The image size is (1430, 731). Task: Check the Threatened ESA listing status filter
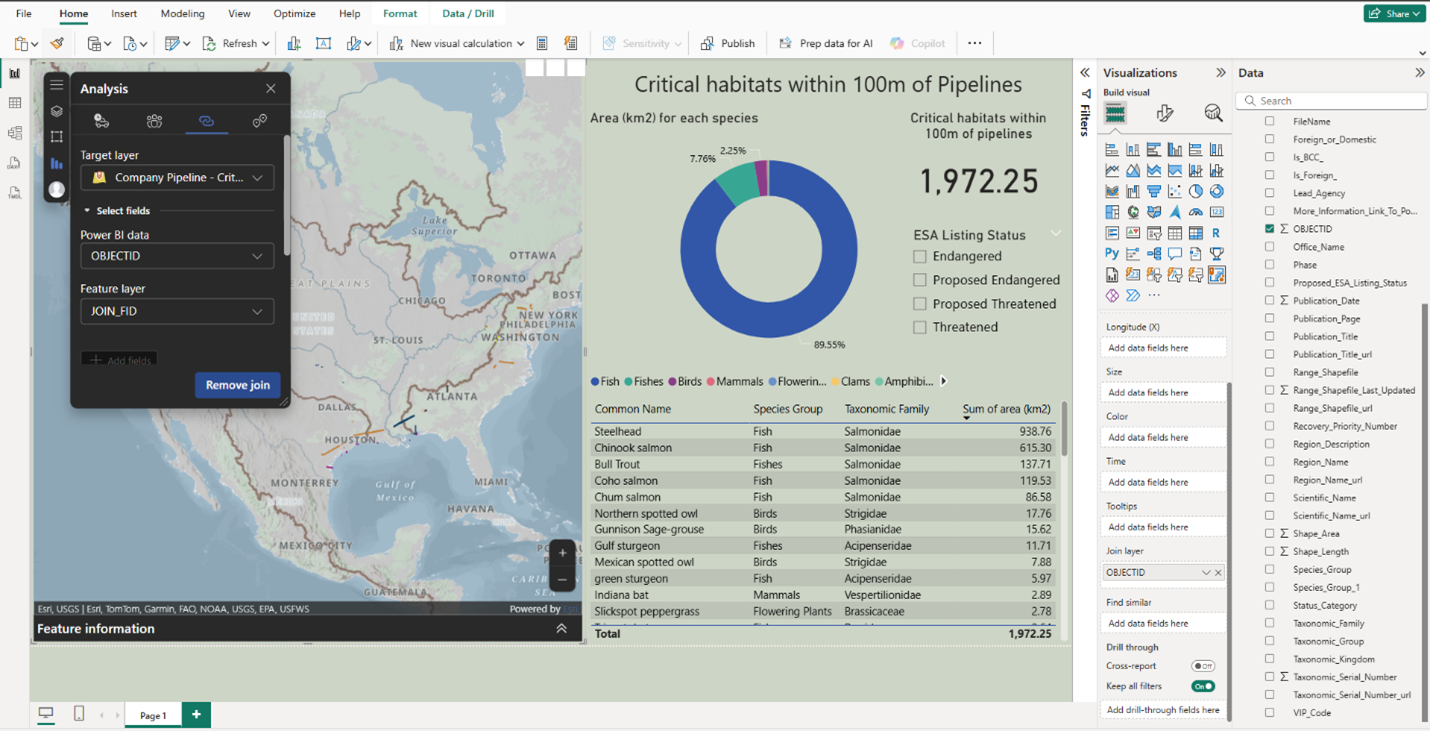(x=919, y=327)
